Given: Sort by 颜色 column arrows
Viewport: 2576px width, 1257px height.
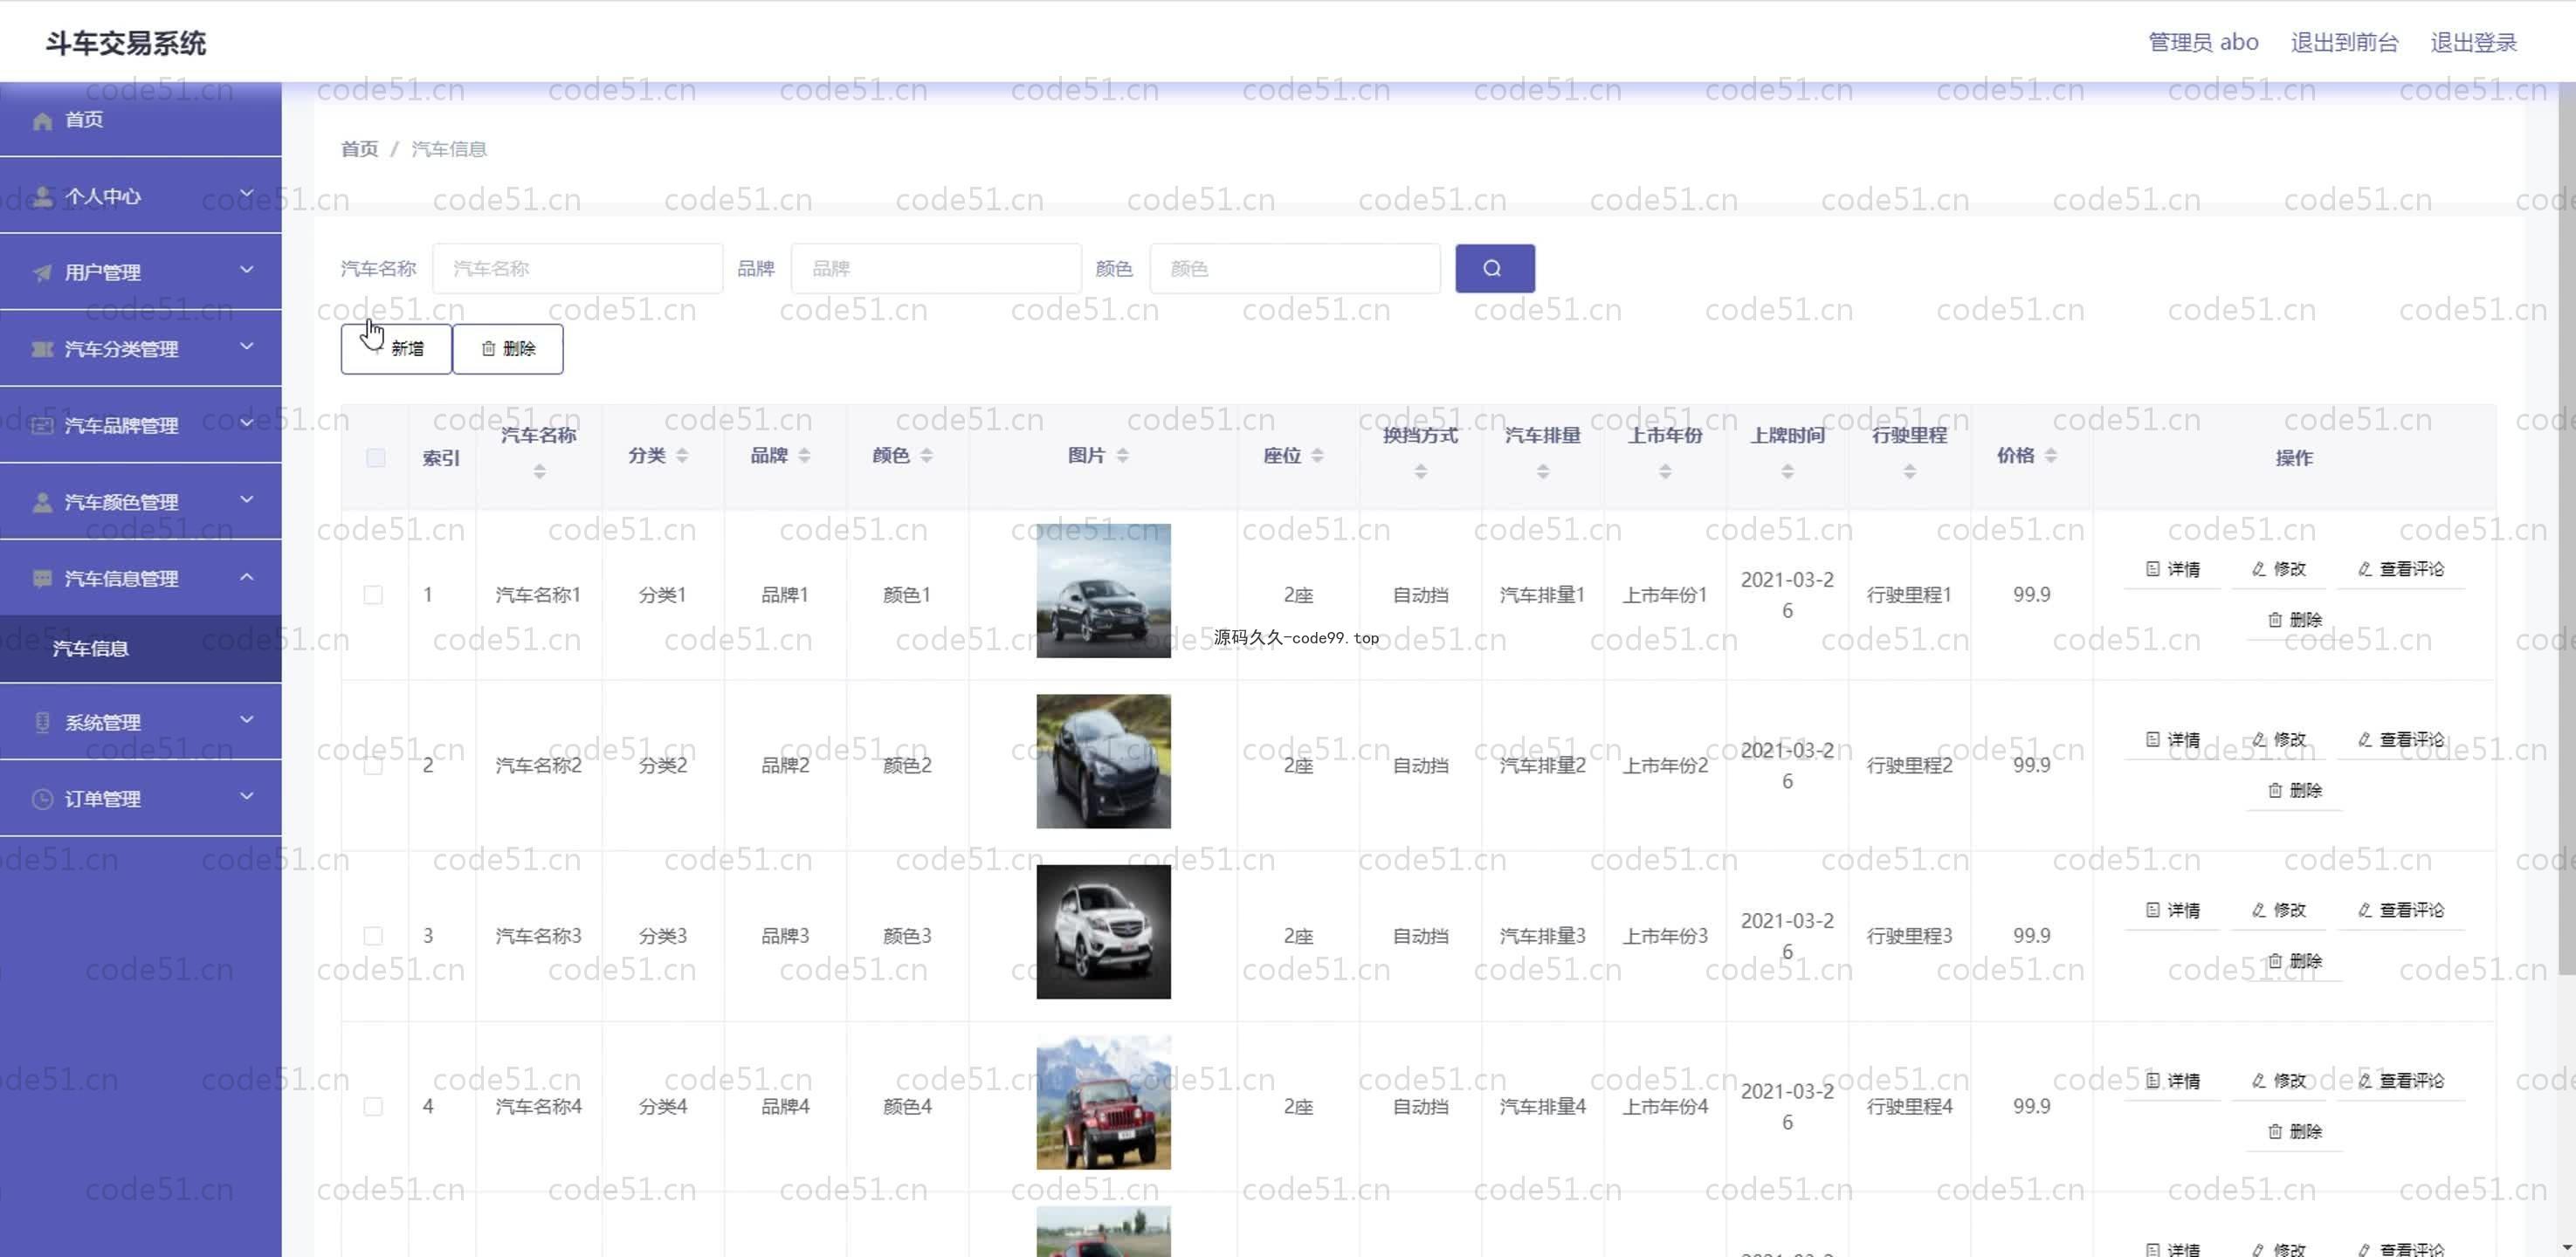Looking at the screenshot, I should pos(926,456).
